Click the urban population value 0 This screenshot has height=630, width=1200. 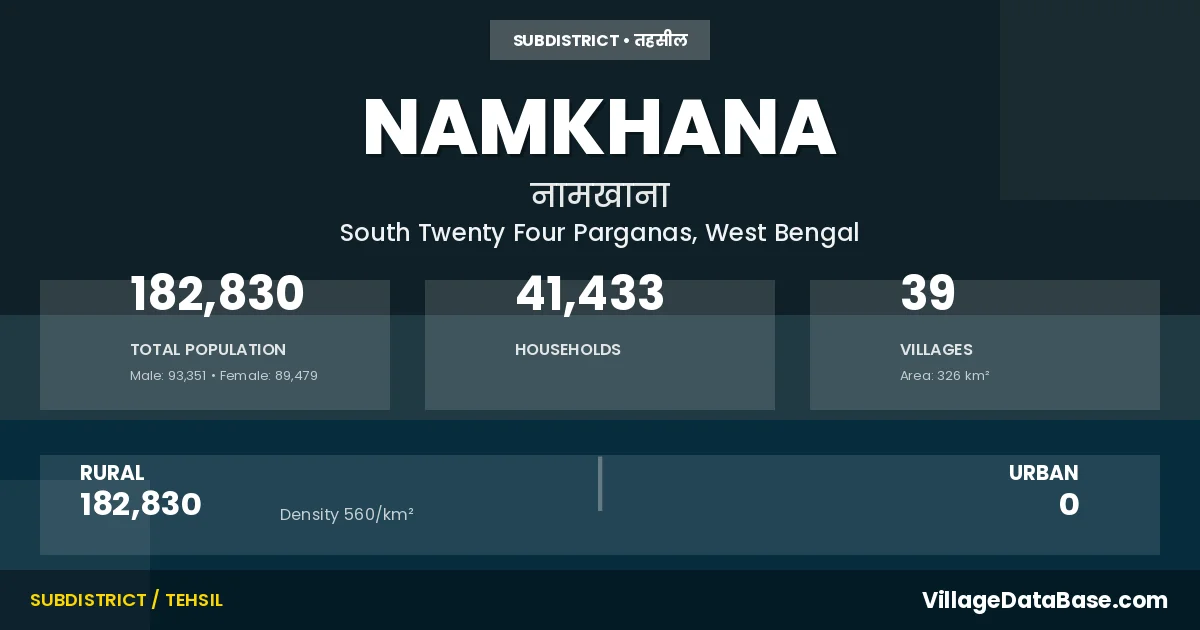coord(1069,505)
